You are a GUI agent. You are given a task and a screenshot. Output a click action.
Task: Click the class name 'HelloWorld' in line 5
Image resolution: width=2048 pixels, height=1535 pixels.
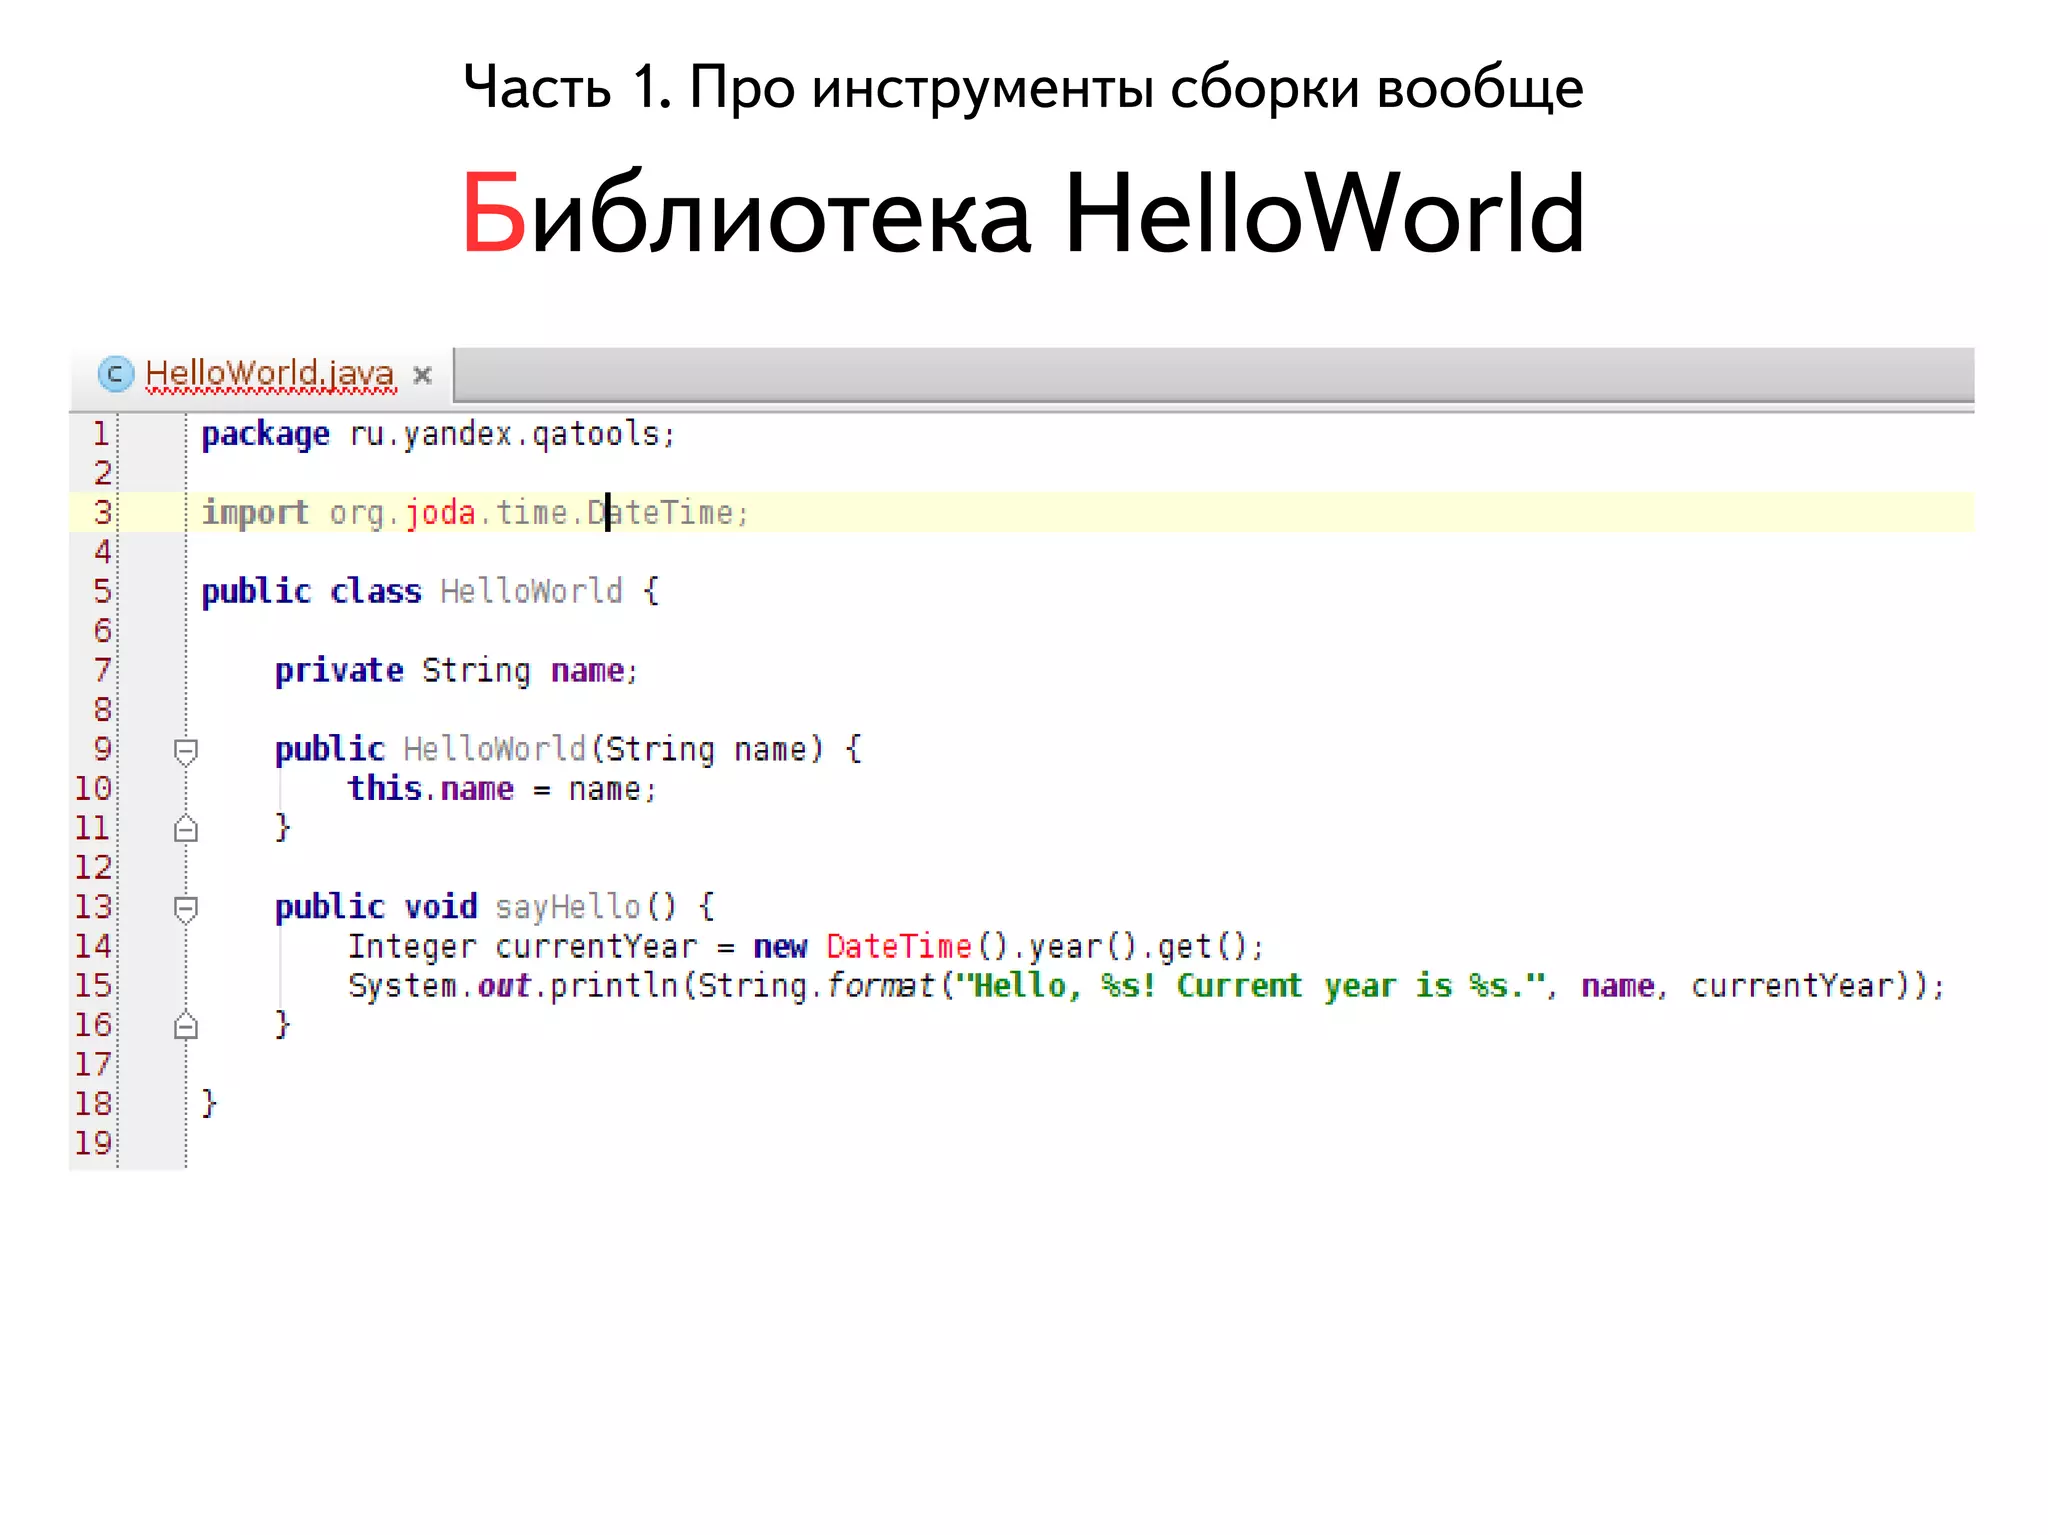(531, 591)
